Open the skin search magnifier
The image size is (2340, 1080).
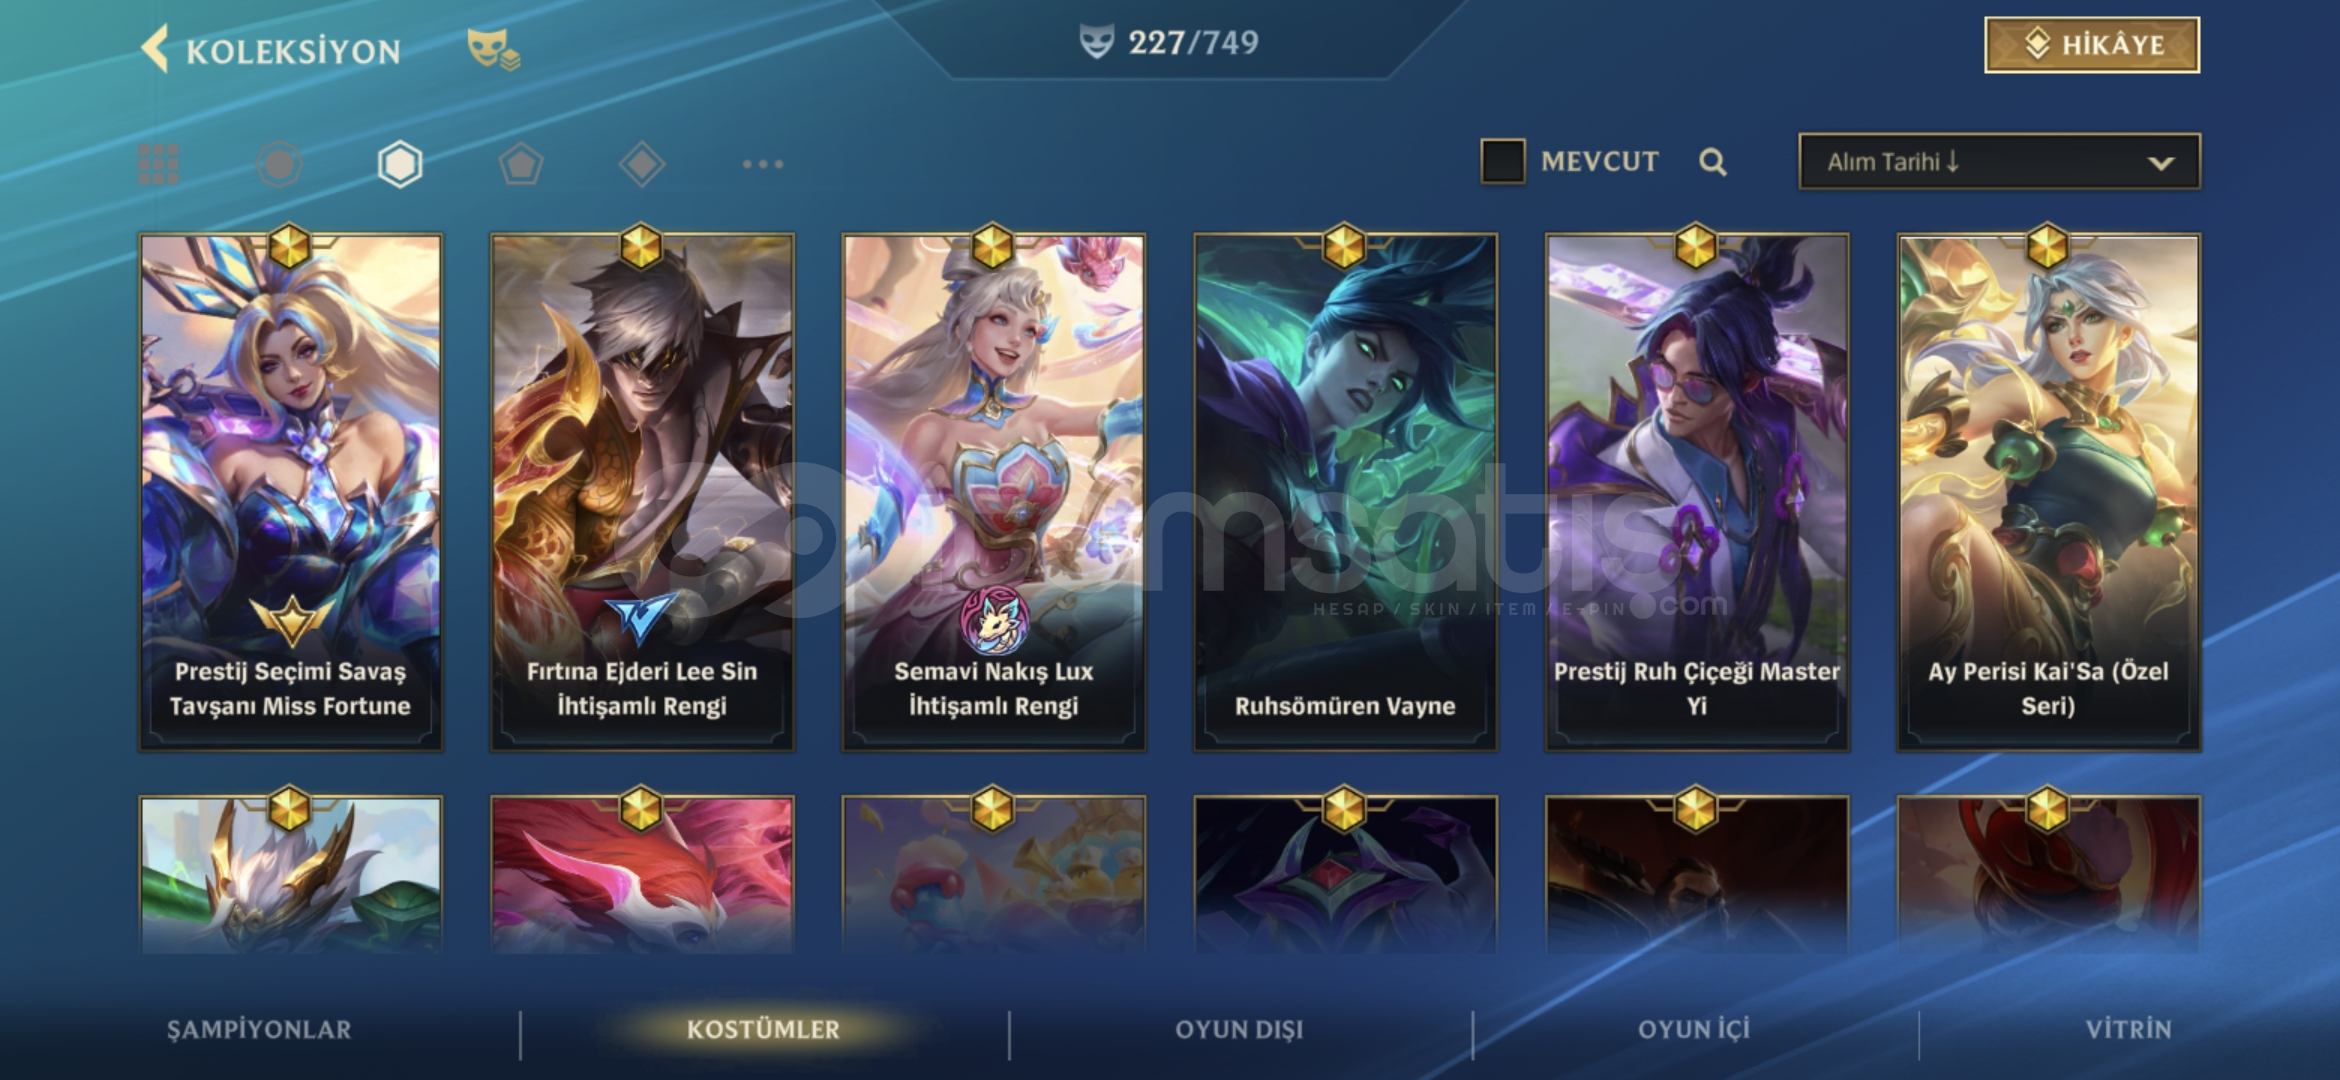click(x=1712, y=162)
